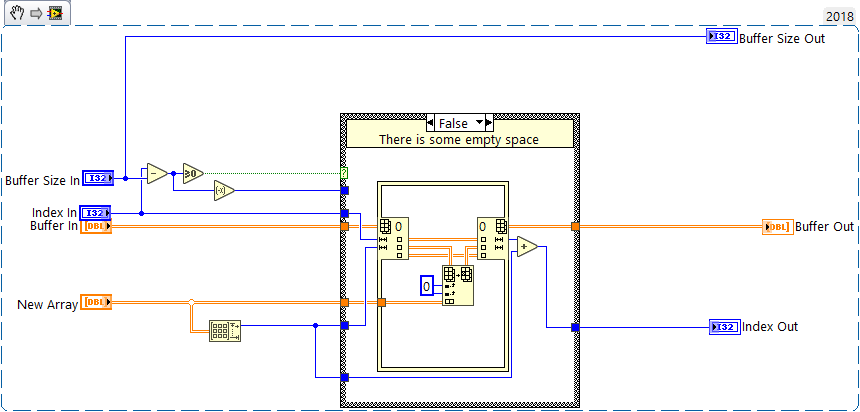Select the Greater Or Equal To 0 node
This screenshot has width=860, height=412.
pos(193,173)
